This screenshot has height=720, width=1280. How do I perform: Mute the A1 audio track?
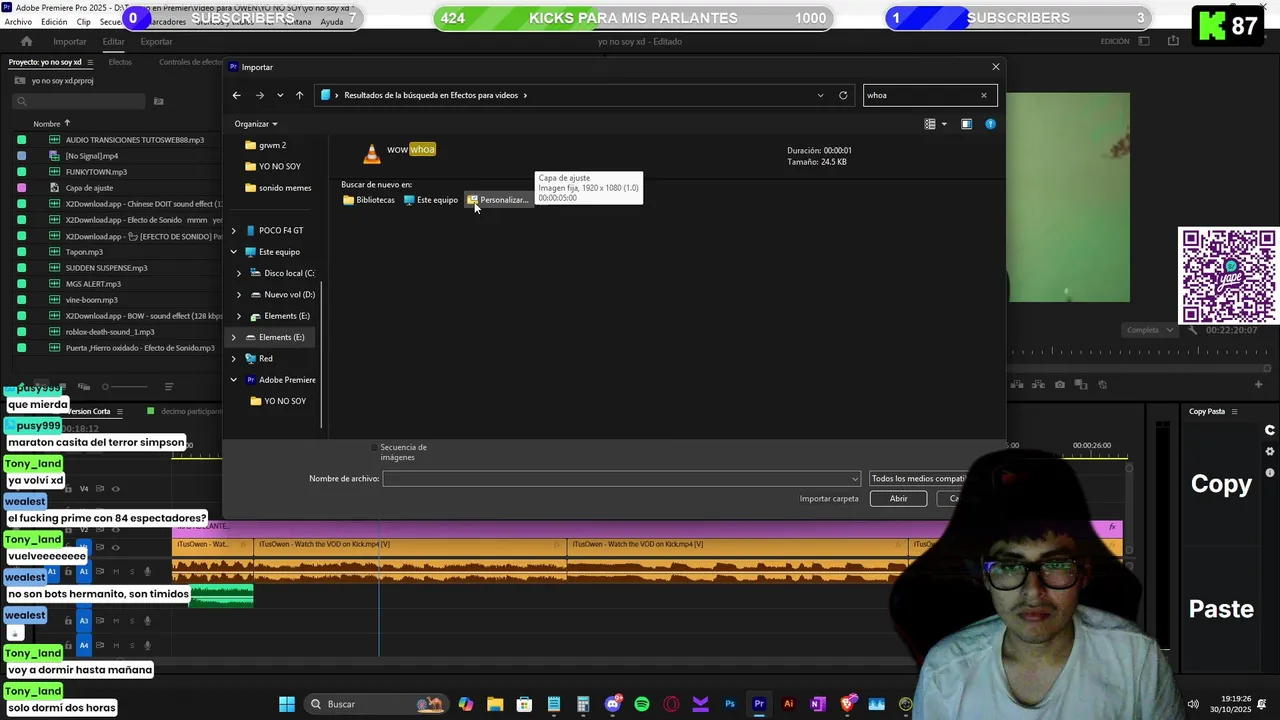[x=115, y=571]
